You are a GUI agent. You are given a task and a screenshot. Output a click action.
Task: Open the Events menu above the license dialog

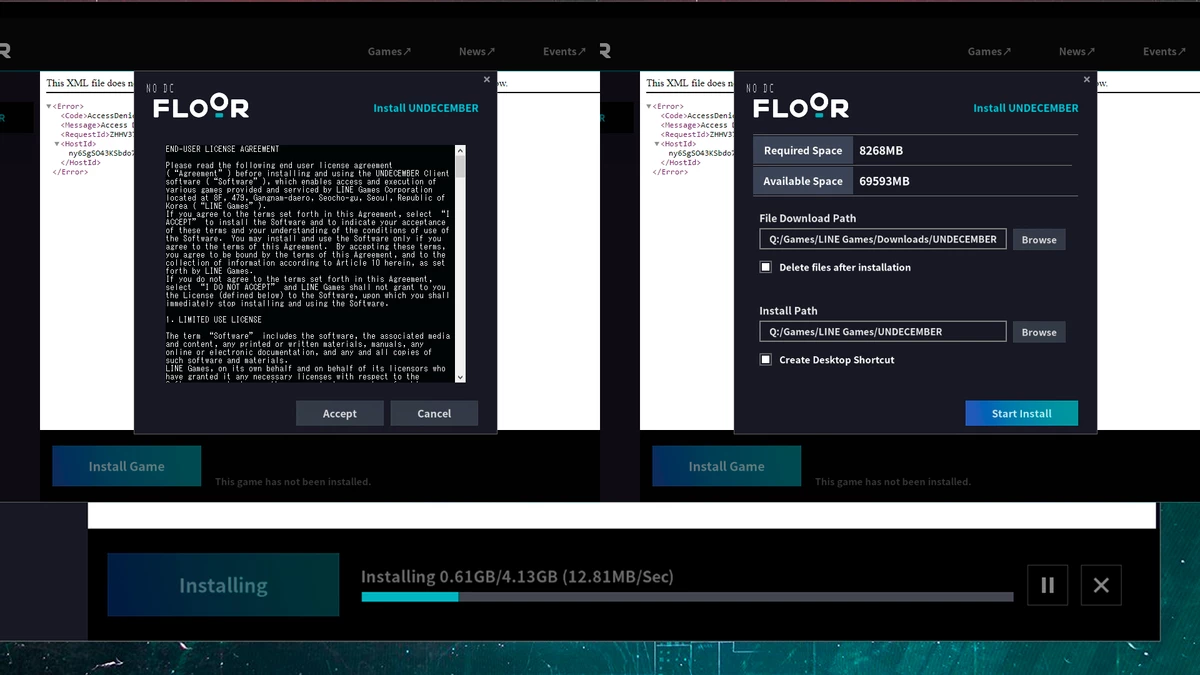(565, 51)
